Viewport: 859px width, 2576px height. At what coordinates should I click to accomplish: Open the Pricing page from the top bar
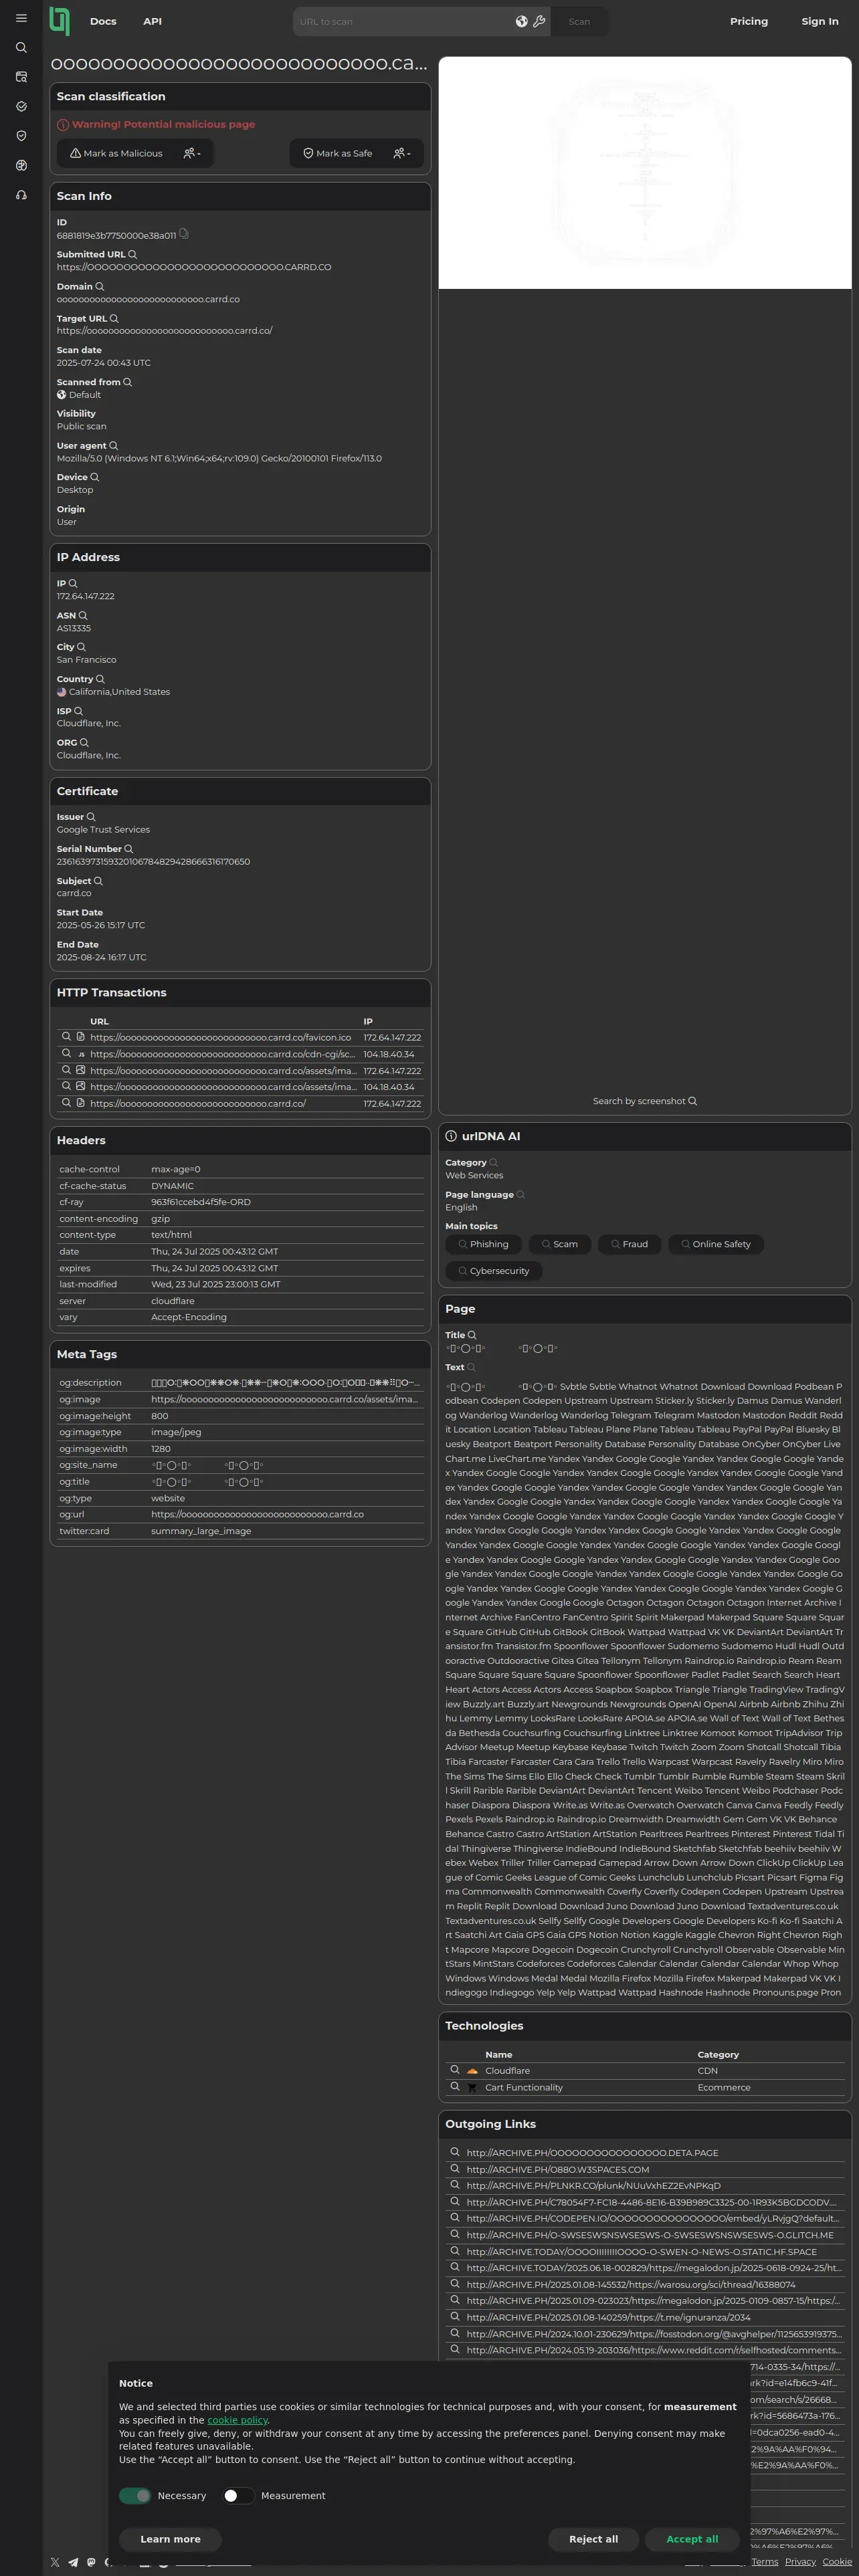749,21
